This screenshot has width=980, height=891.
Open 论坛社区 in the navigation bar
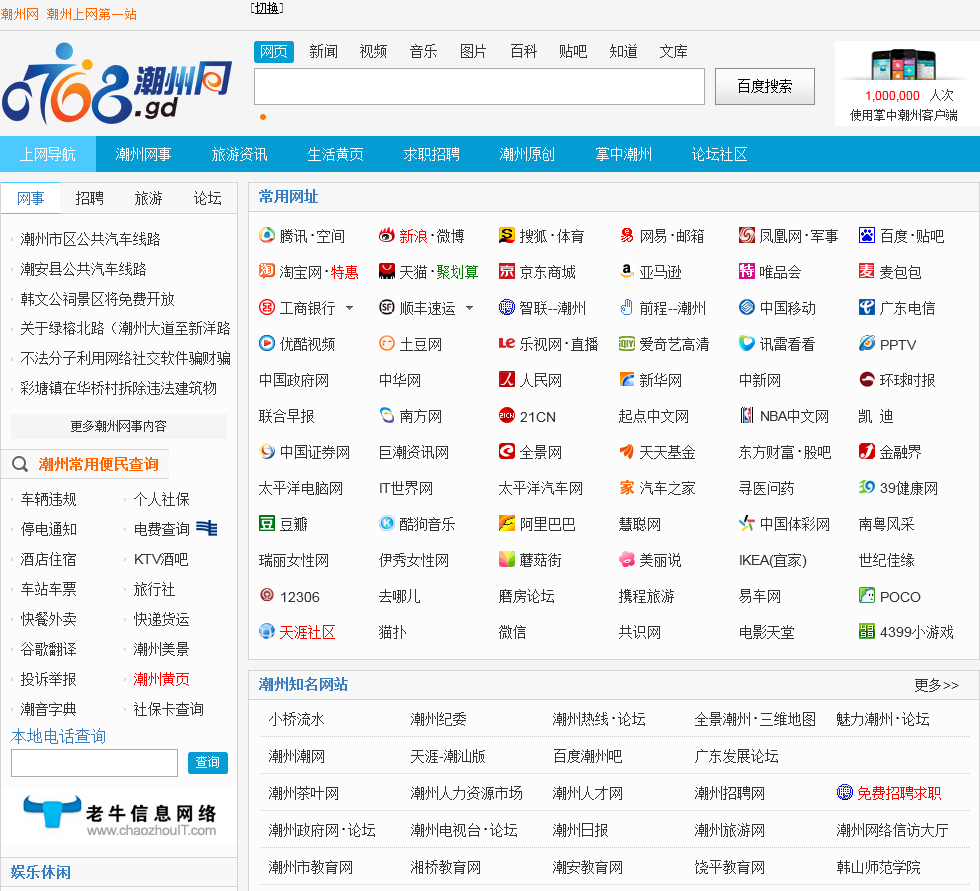[719, 154]
